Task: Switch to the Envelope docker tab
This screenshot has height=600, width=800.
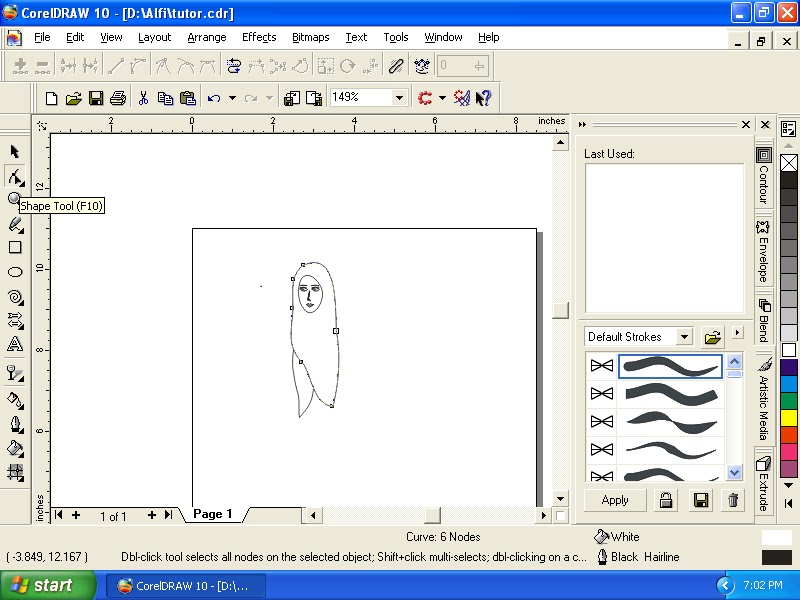Action: 764,252
